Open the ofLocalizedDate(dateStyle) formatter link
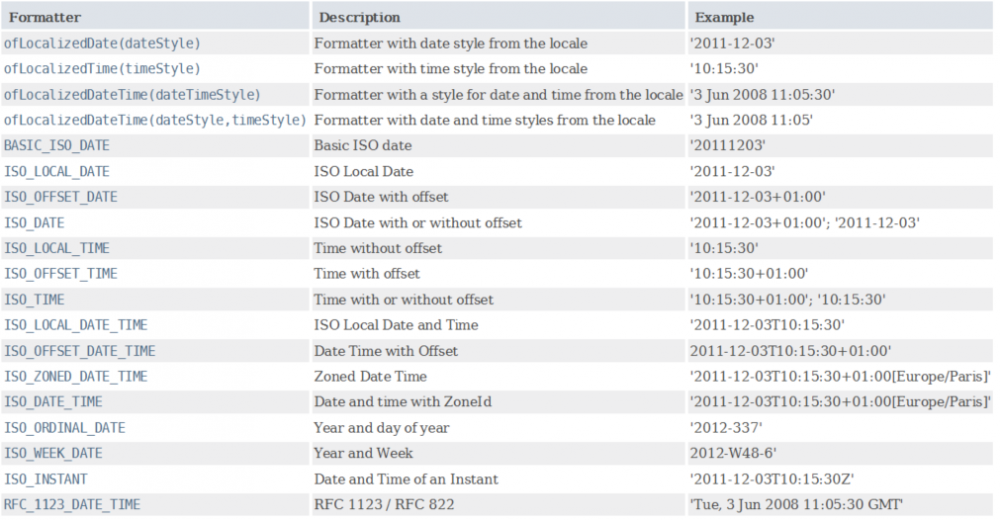 102,43
